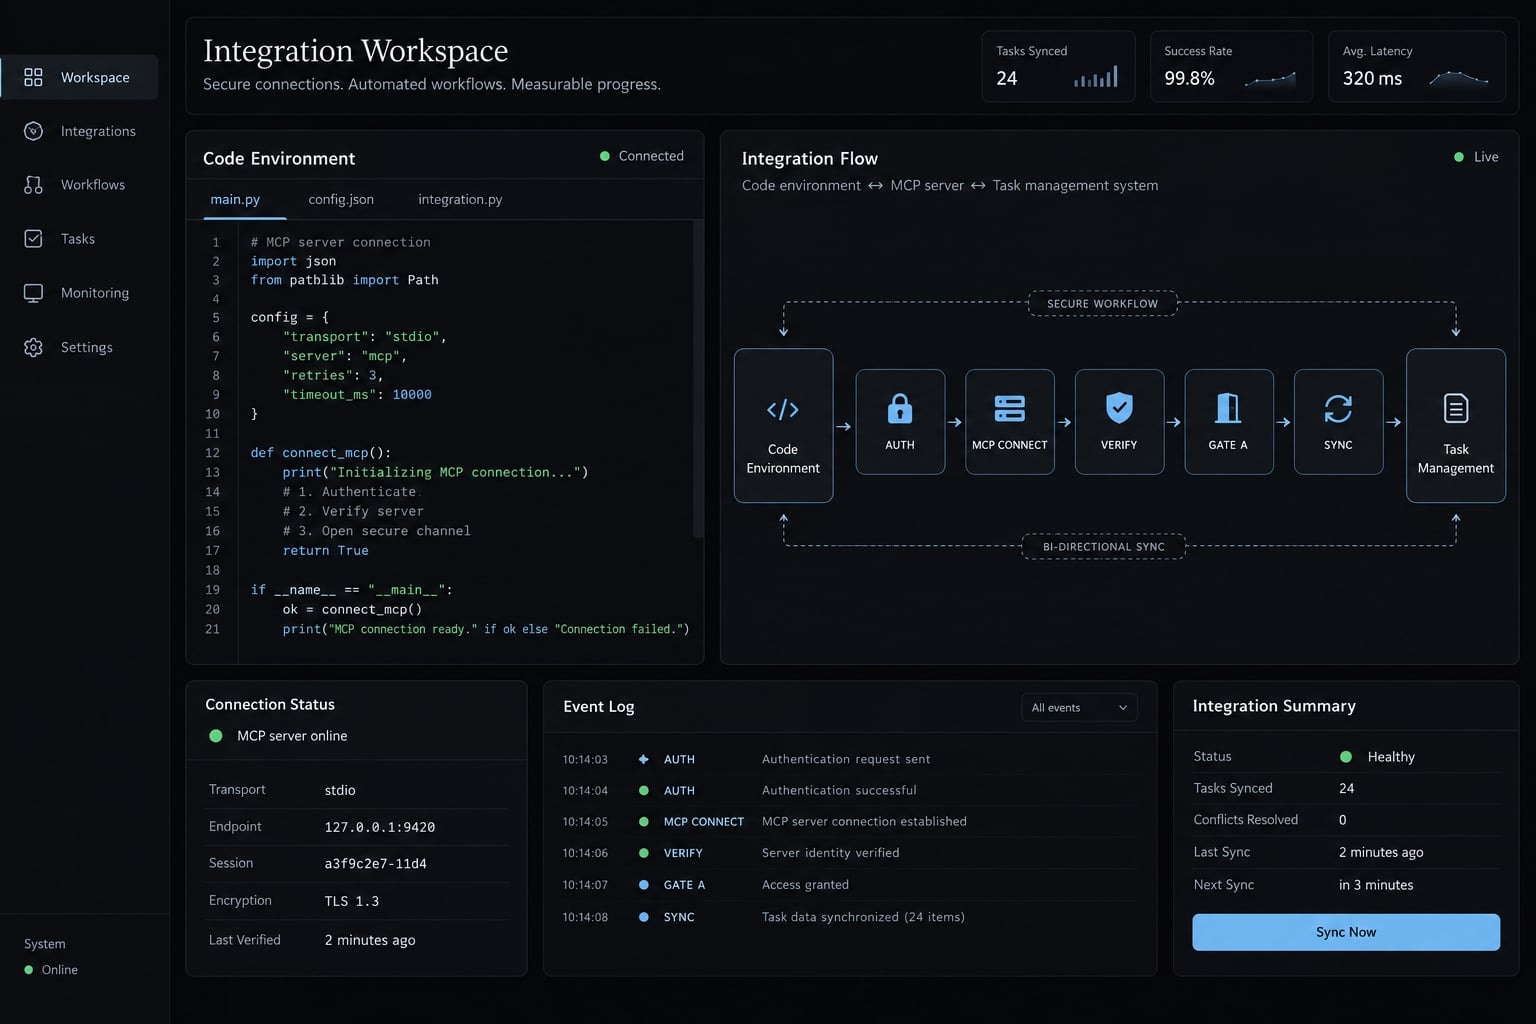Click the Tasks Synced bar chart
Image resolution: width=1536 pixels, height=1024 pixels.
tap(1096, 77)
